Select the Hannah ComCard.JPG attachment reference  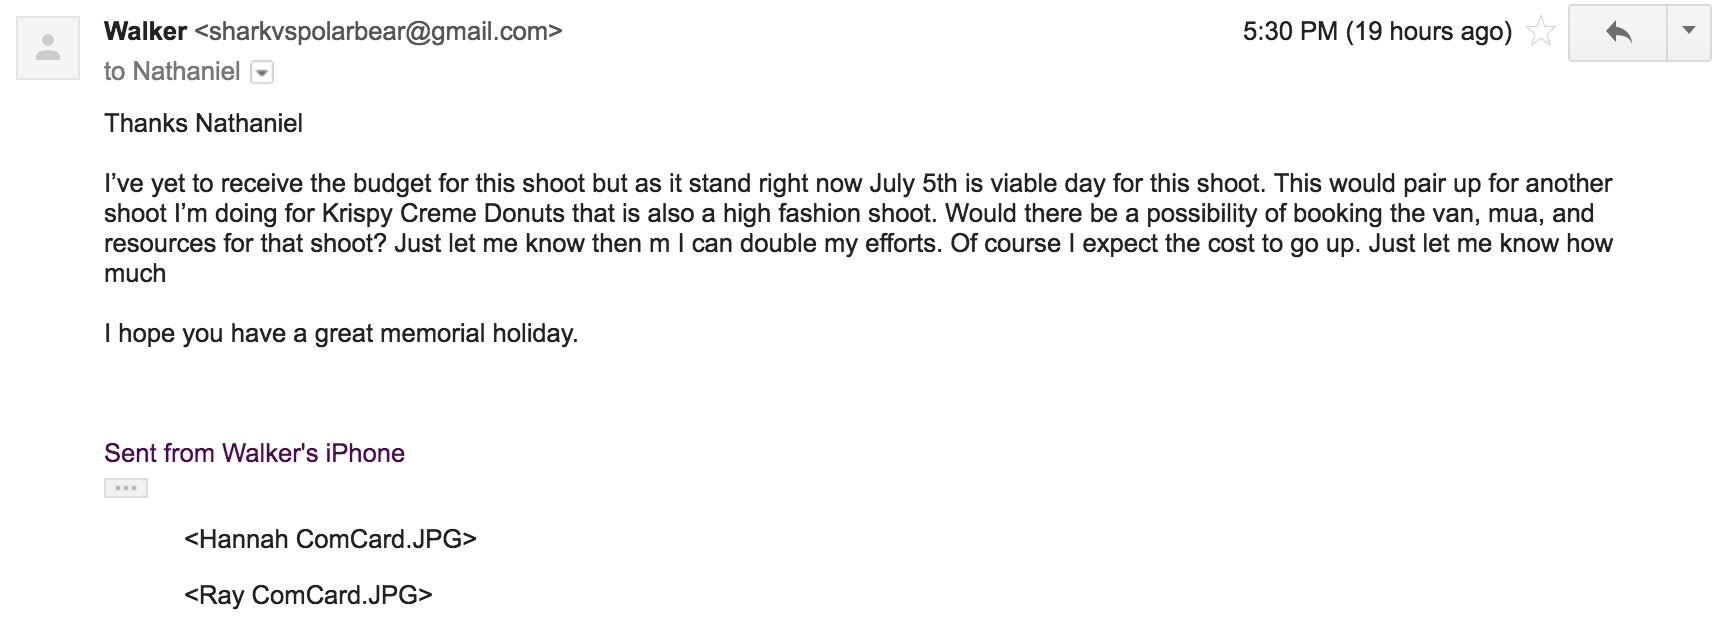330,539
